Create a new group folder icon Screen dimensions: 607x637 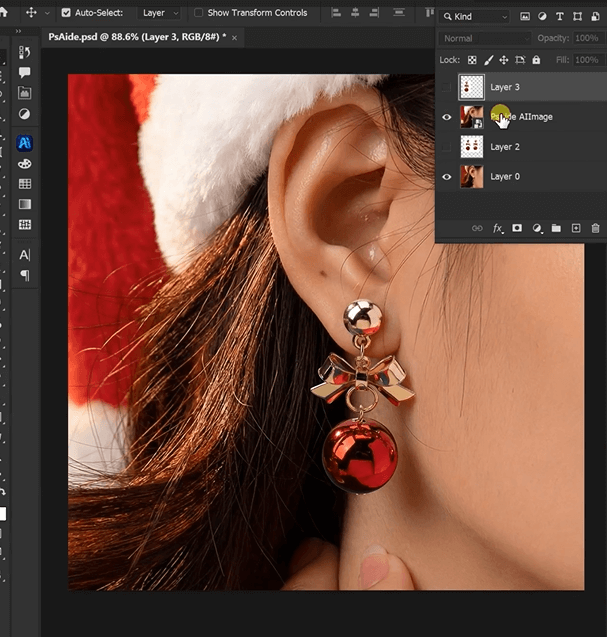pyautogui.click(x=556, y=228)
